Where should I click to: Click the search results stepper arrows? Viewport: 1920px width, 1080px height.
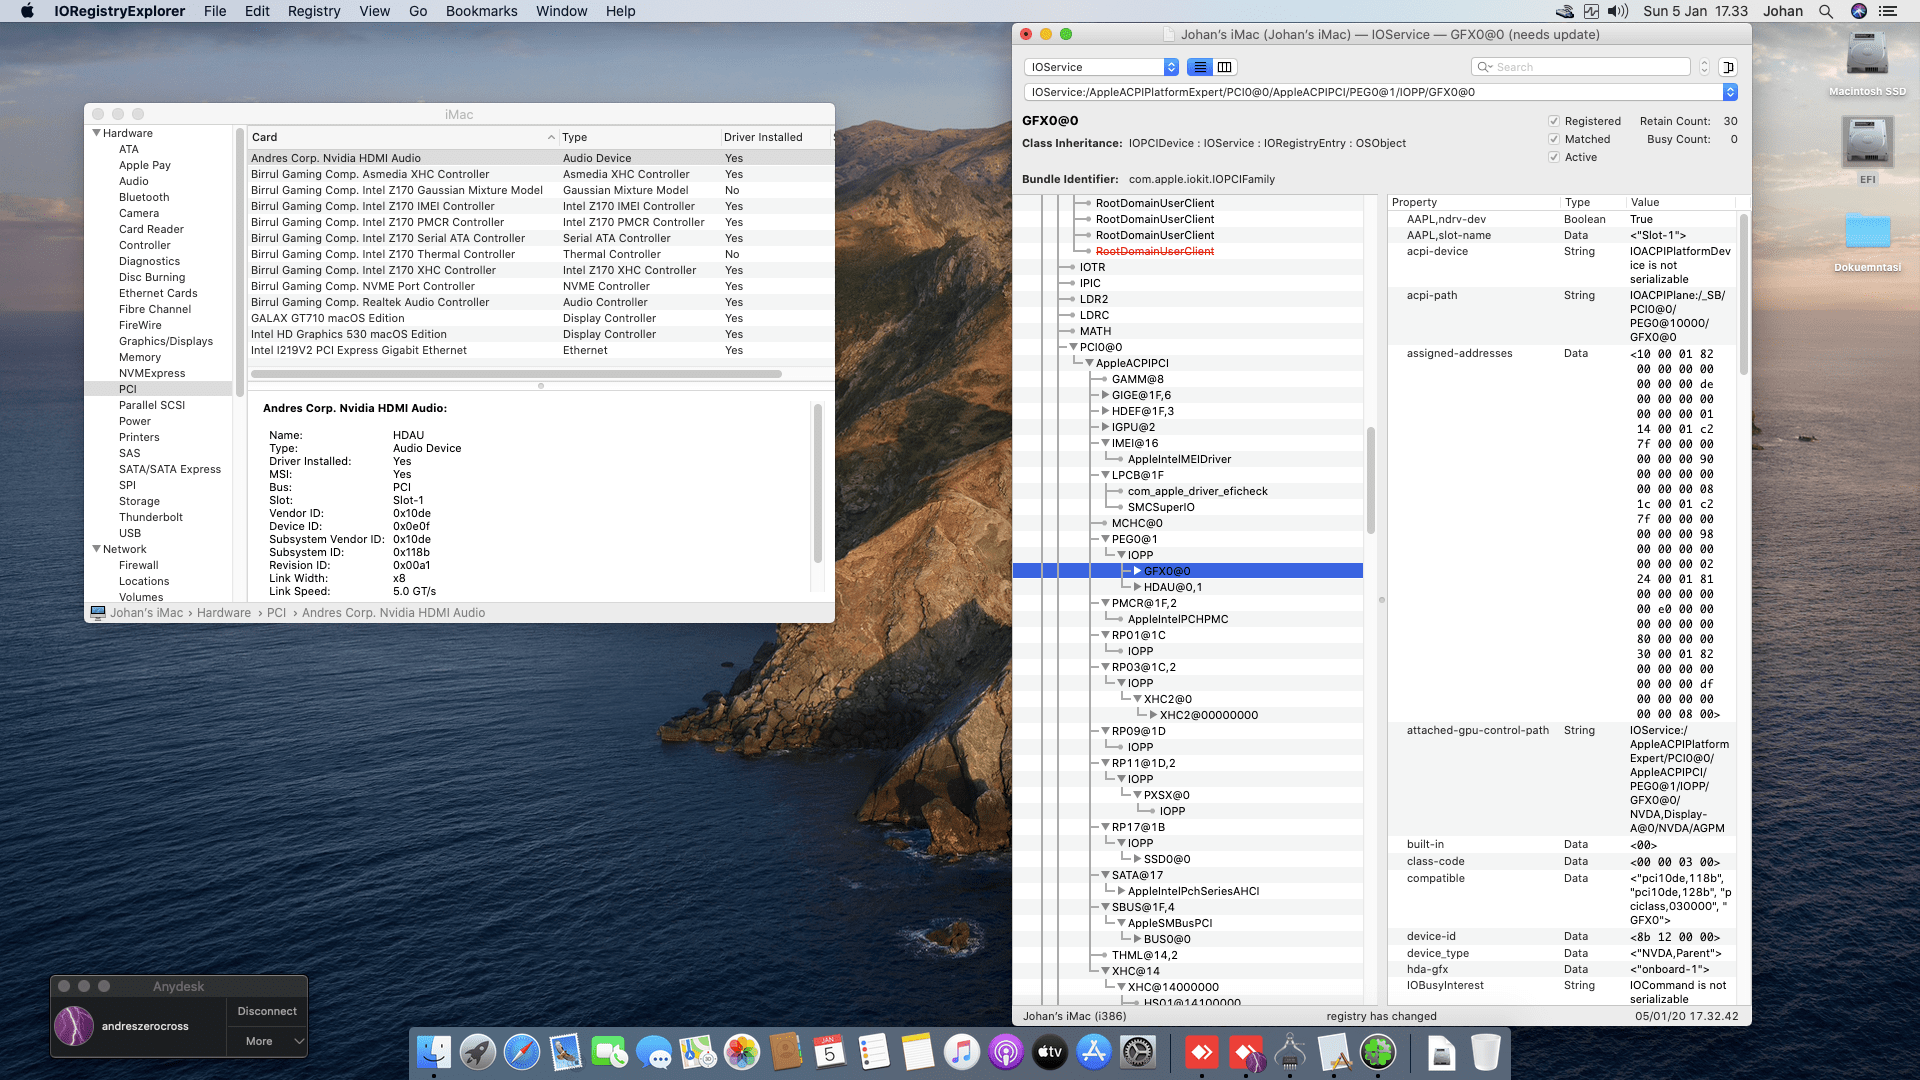(x=1705, y=67)
